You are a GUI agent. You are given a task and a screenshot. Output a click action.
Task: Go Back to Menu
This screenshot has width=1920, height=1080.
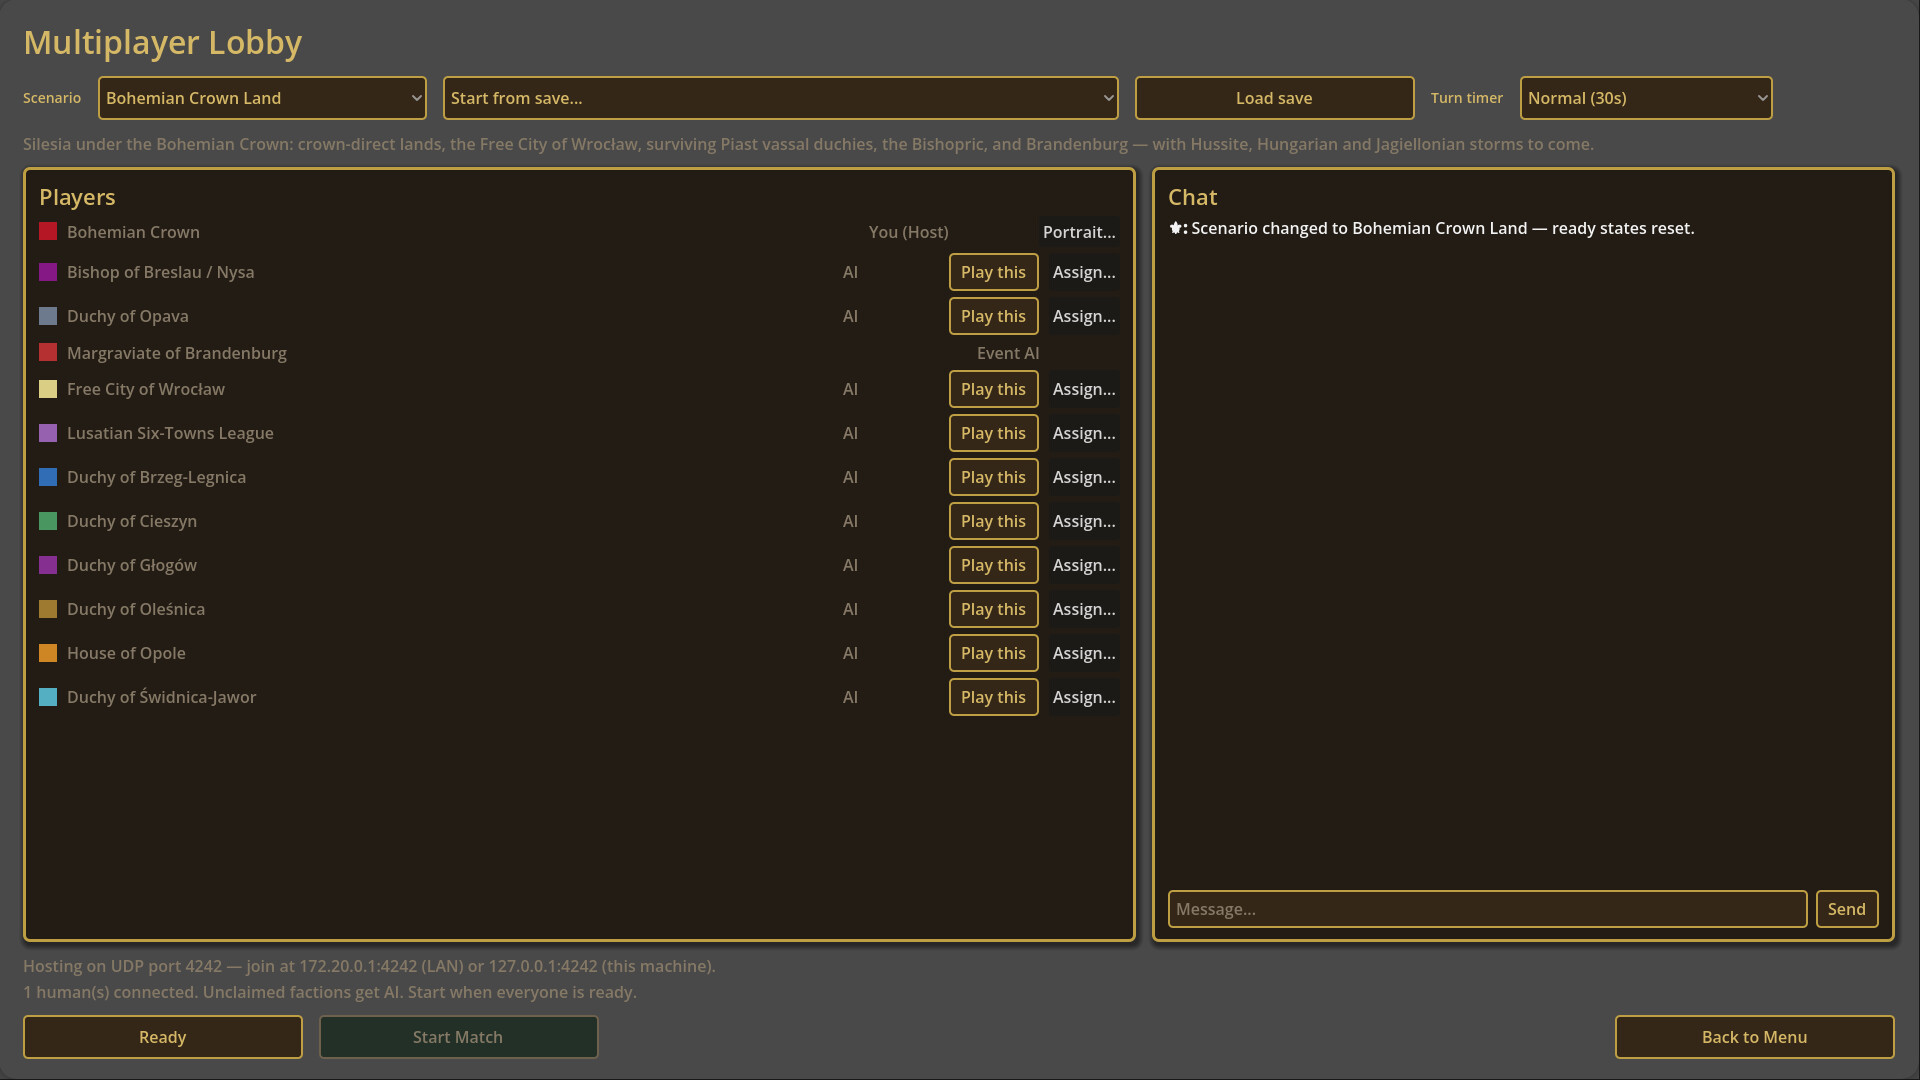(x=1754, y=1037)
